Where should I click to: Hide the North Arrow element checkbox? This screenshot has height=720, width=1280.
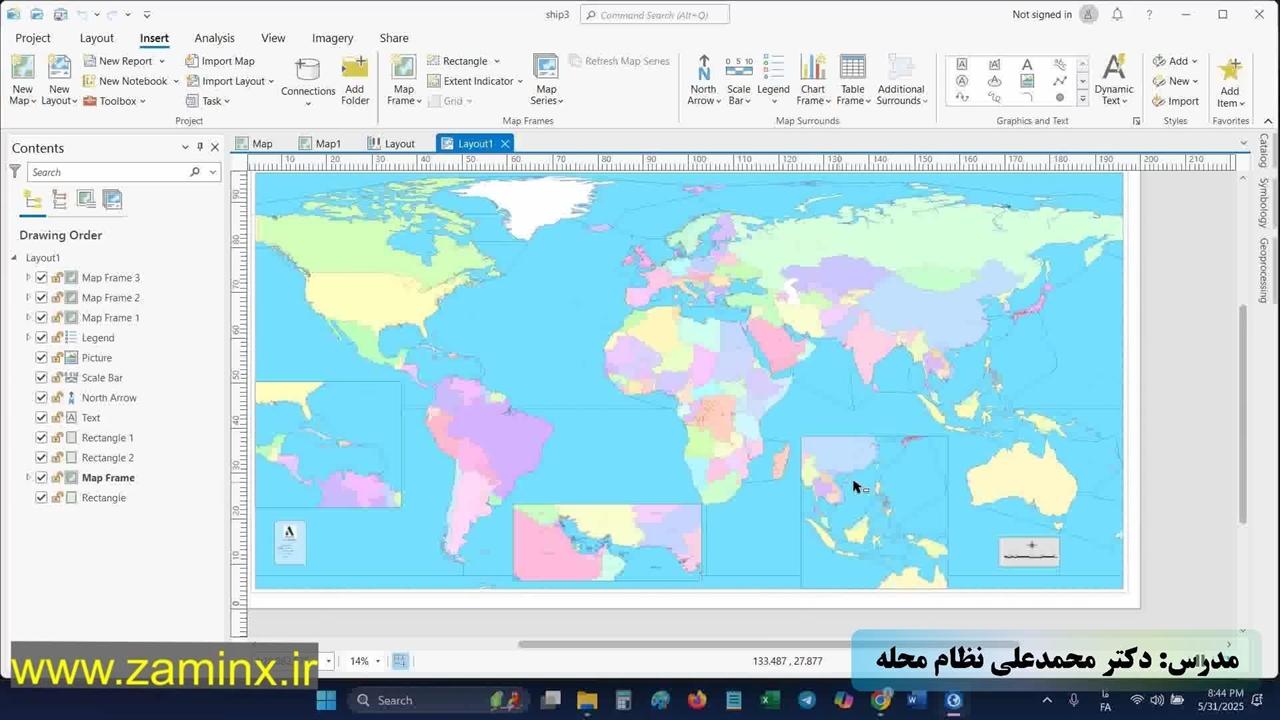pos(41,398)
